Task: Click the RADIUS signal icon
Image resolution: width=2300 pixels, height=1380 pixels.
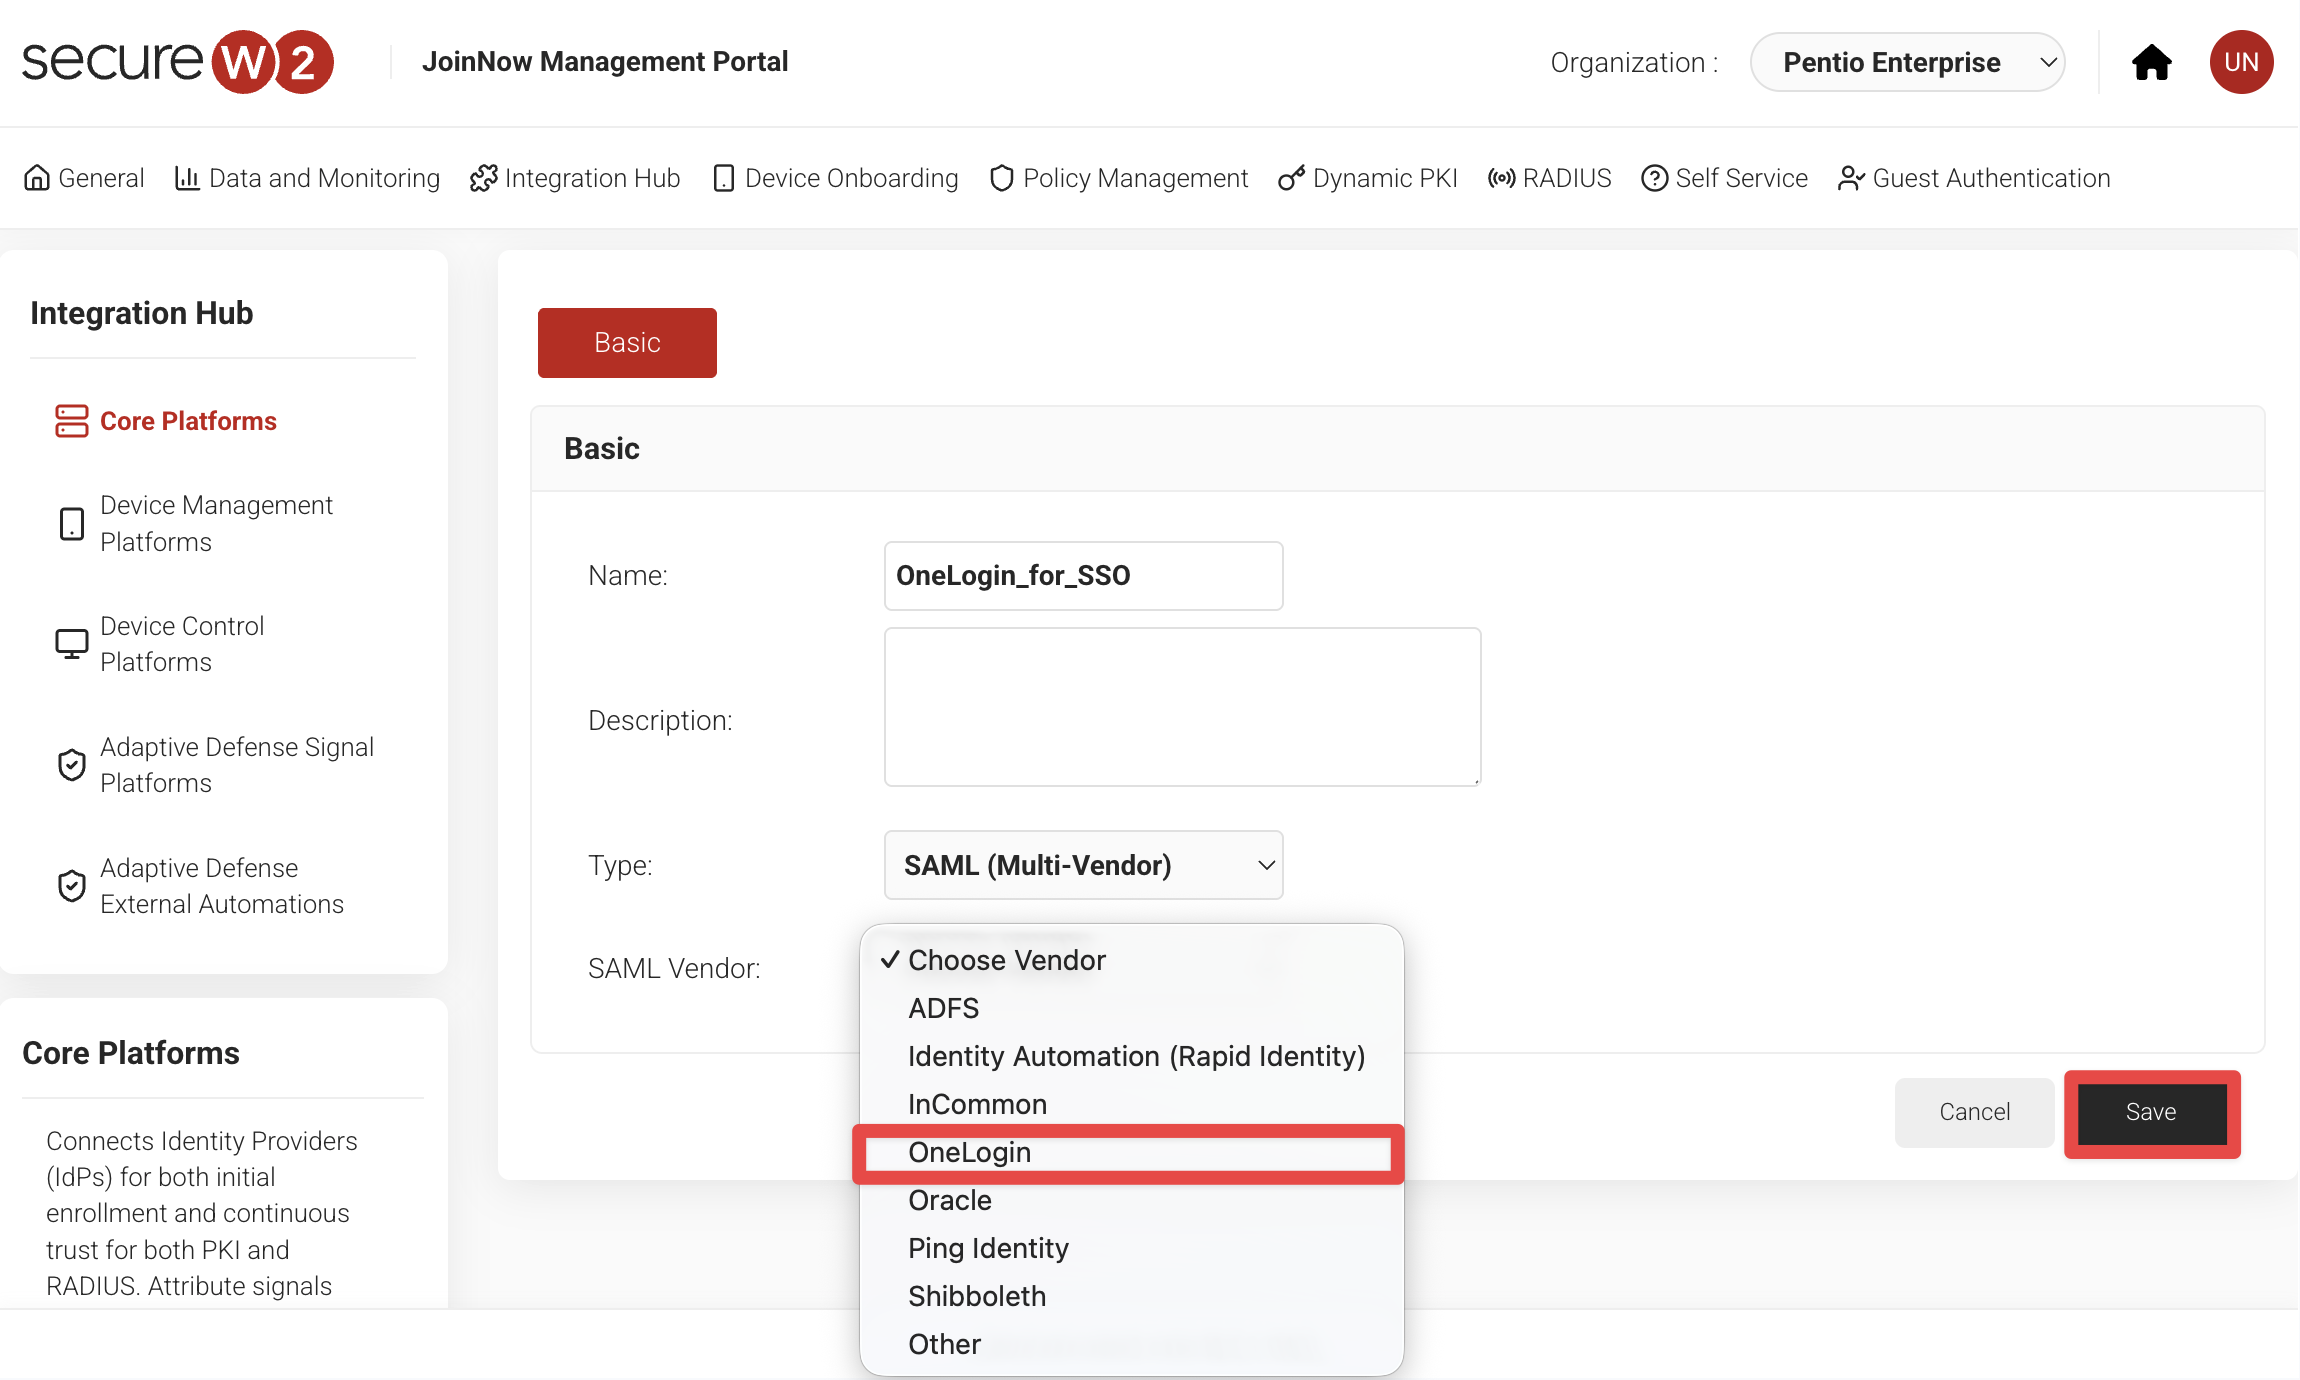Action: (1501, 178)
